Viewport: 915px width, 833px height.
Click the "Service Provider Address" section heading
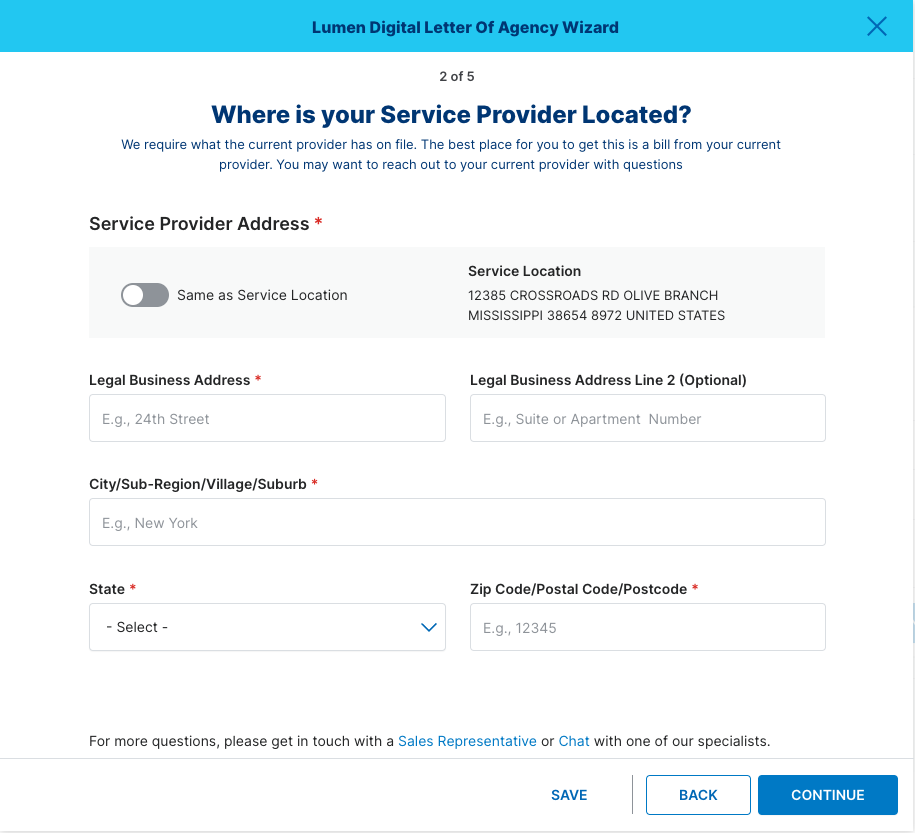click(x=199, y=224)
